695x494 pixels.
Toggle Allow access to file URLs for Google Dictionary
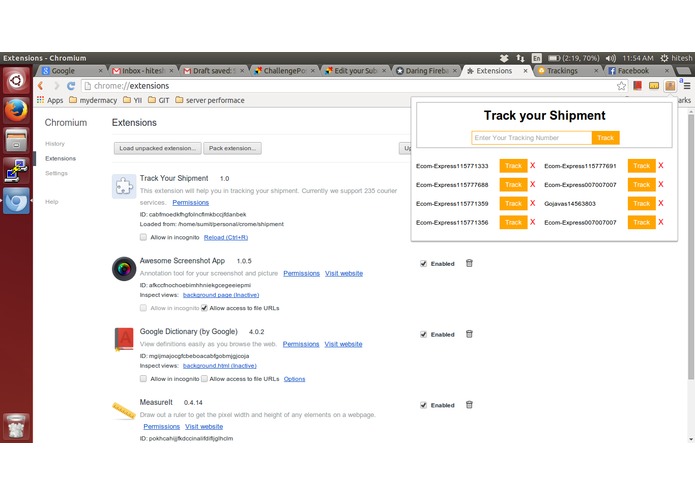point(204,379)
